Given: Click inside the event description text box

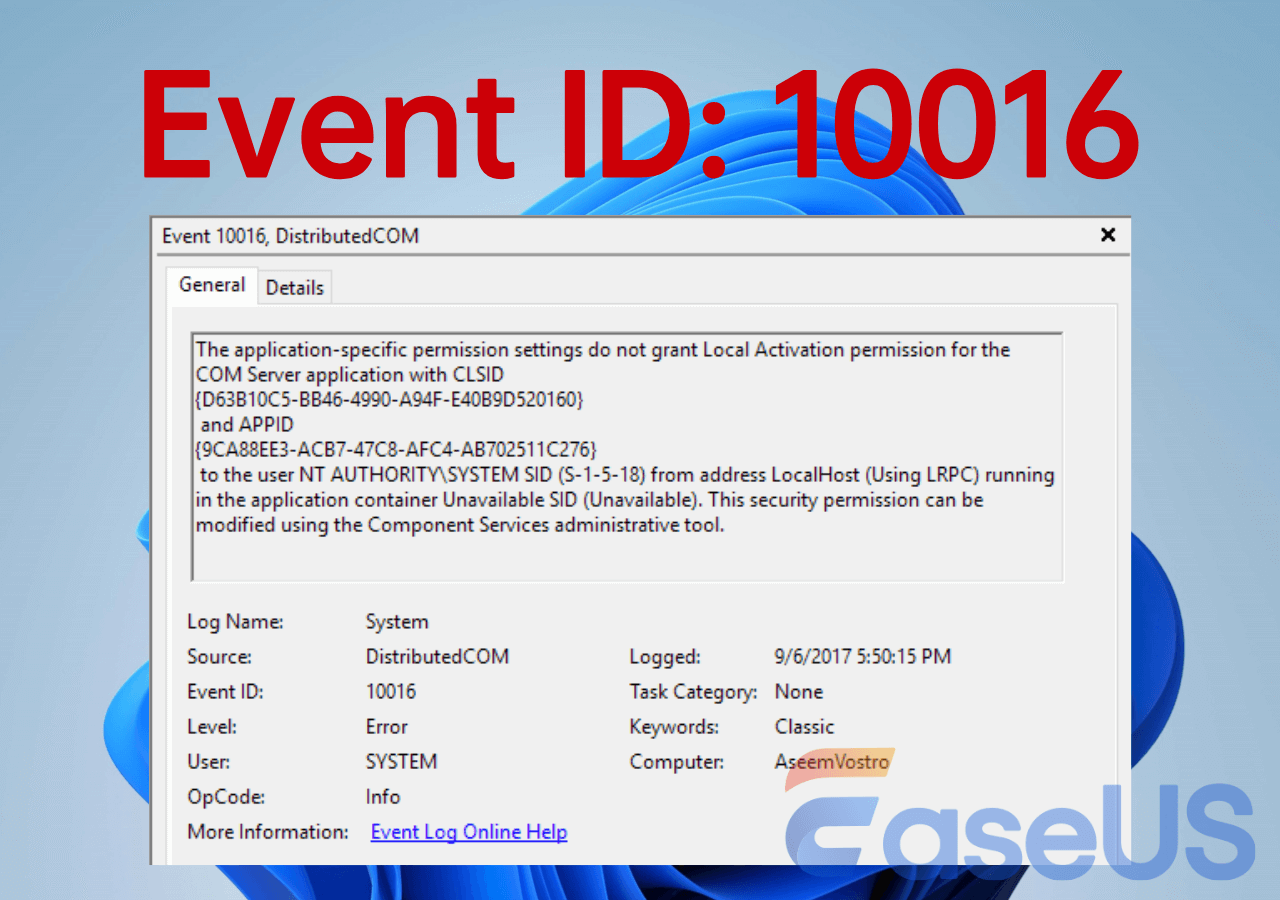Looking at the screenshot, I should point(620,450).
